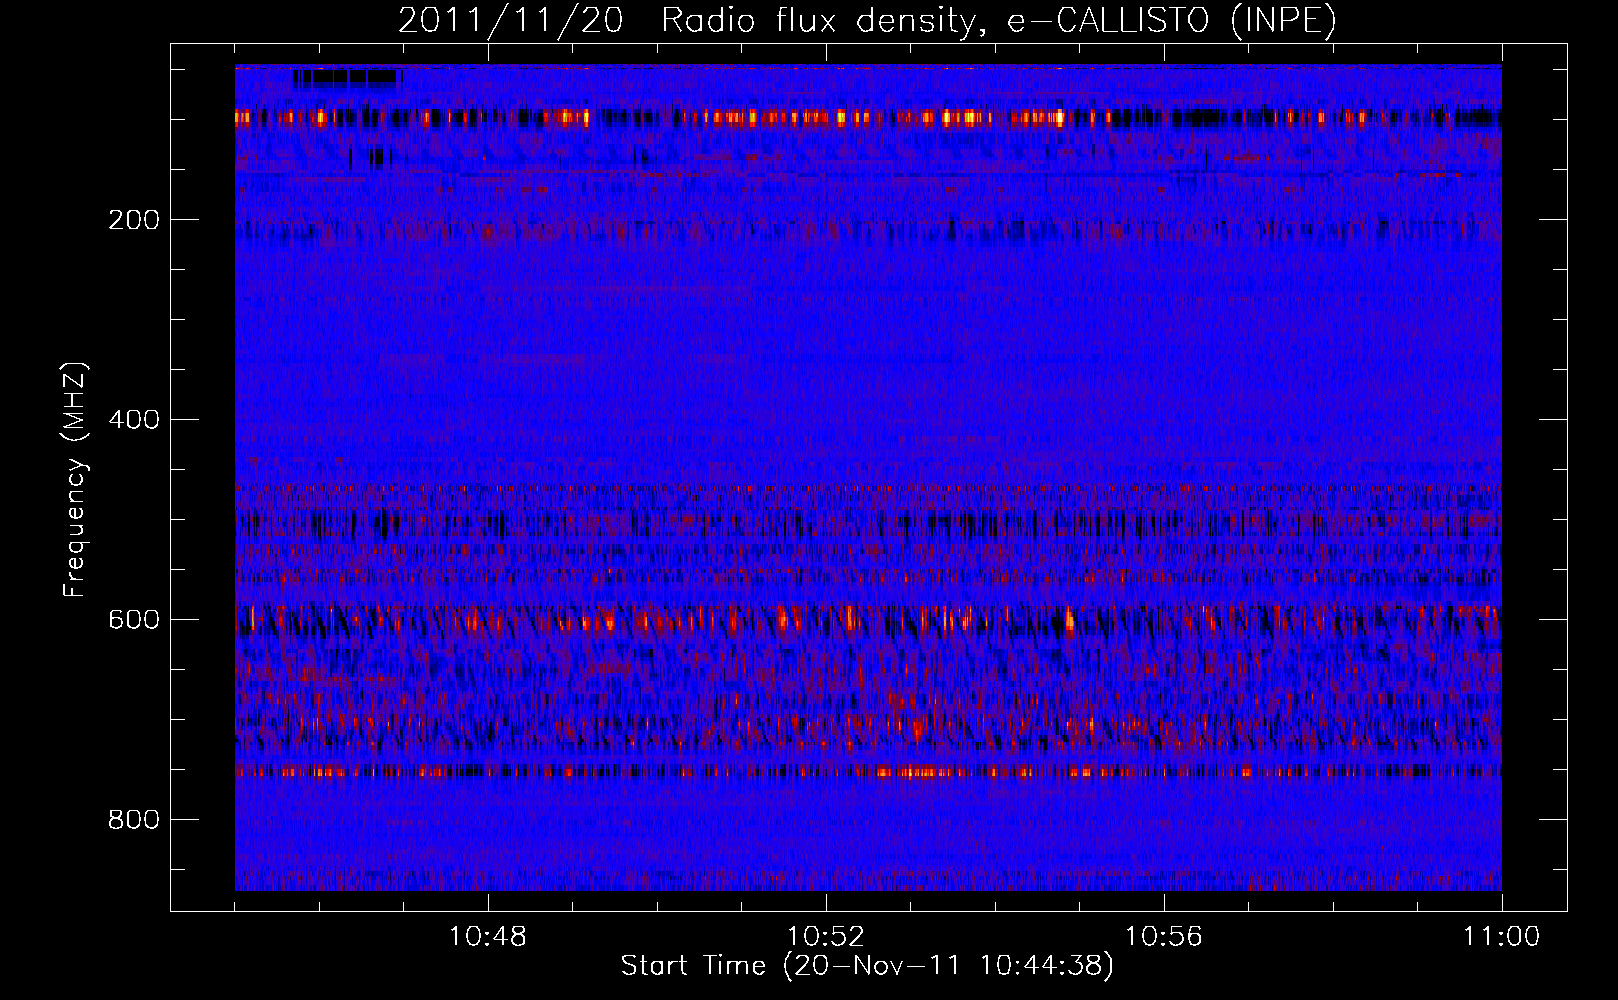Click the frequency tick label "200"

134,220
